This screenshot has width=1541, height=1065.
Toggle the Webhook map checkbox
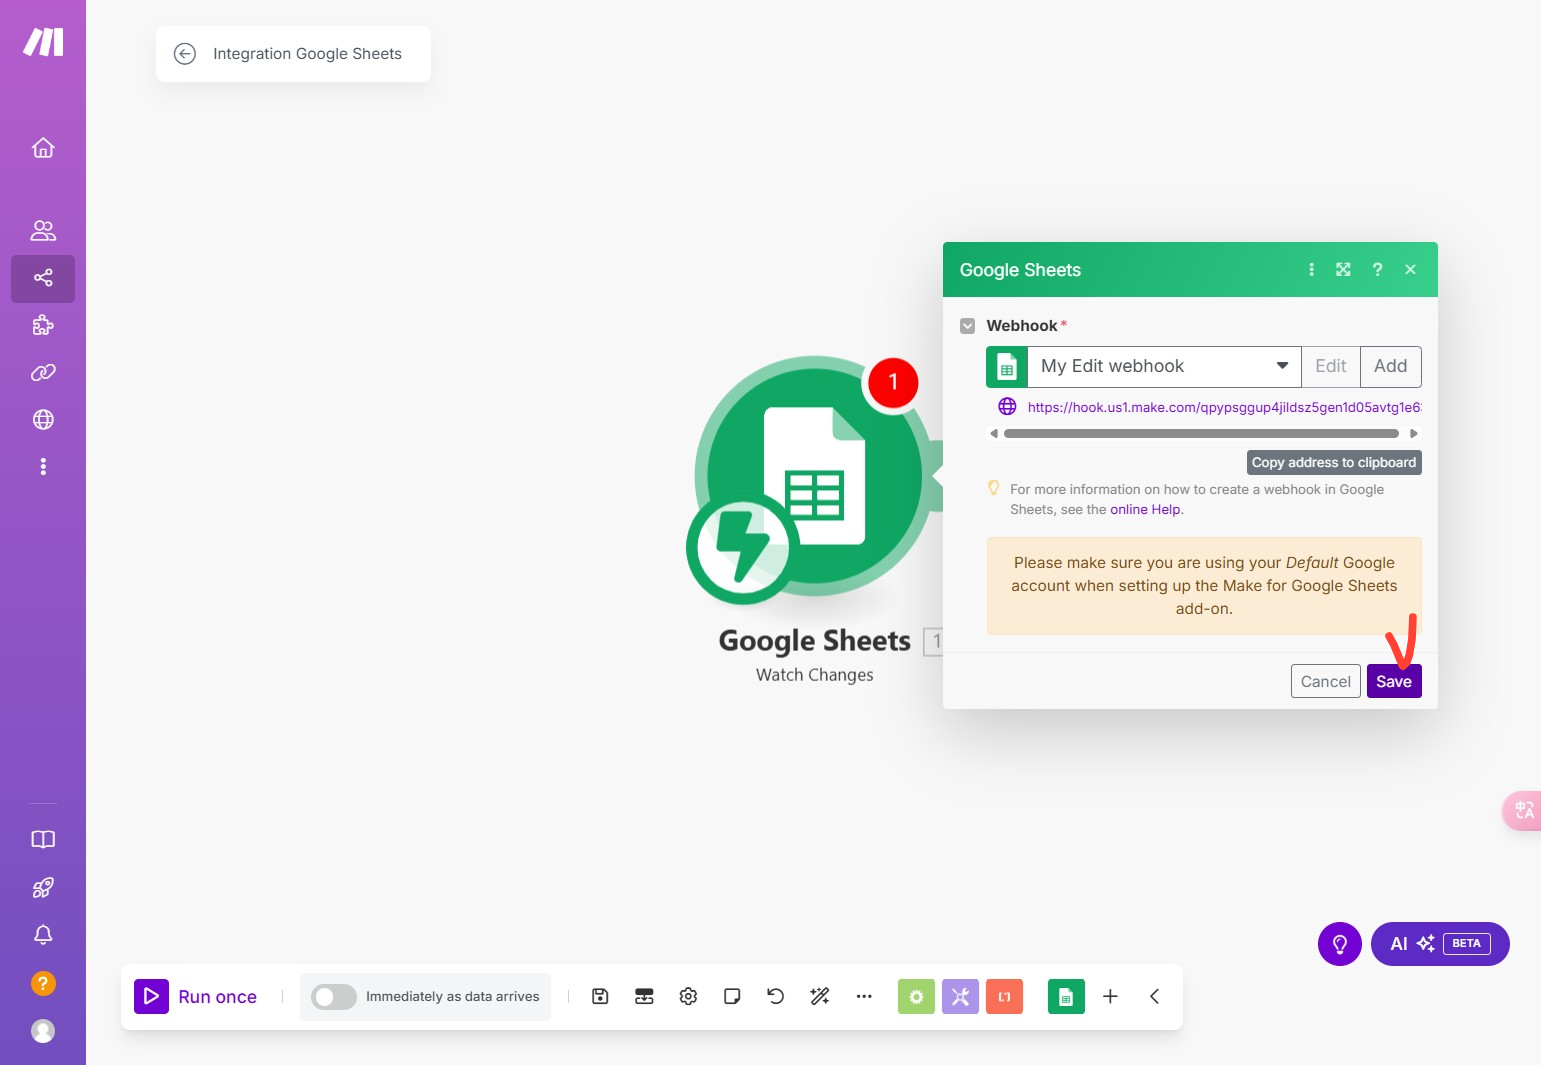(967, 326)
